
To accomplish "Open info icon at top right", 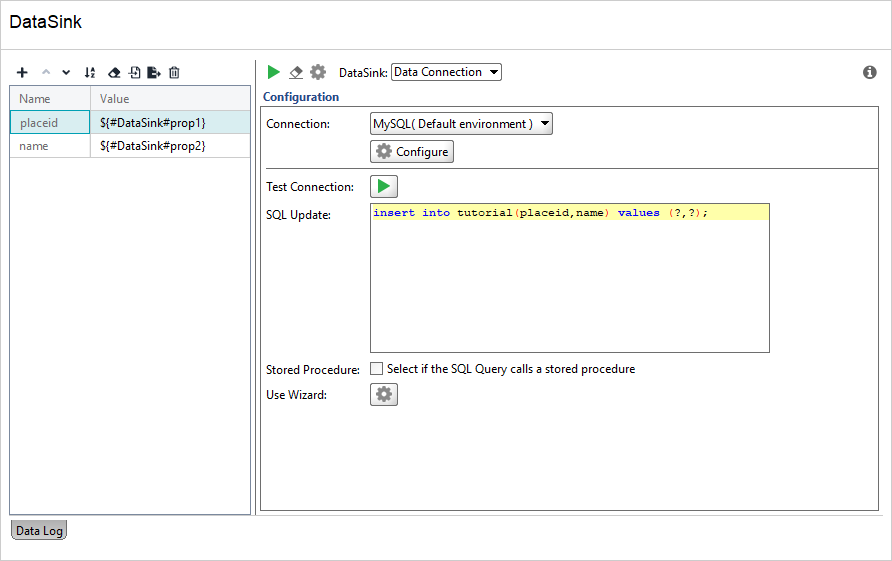I will click(x=869, y=72).
